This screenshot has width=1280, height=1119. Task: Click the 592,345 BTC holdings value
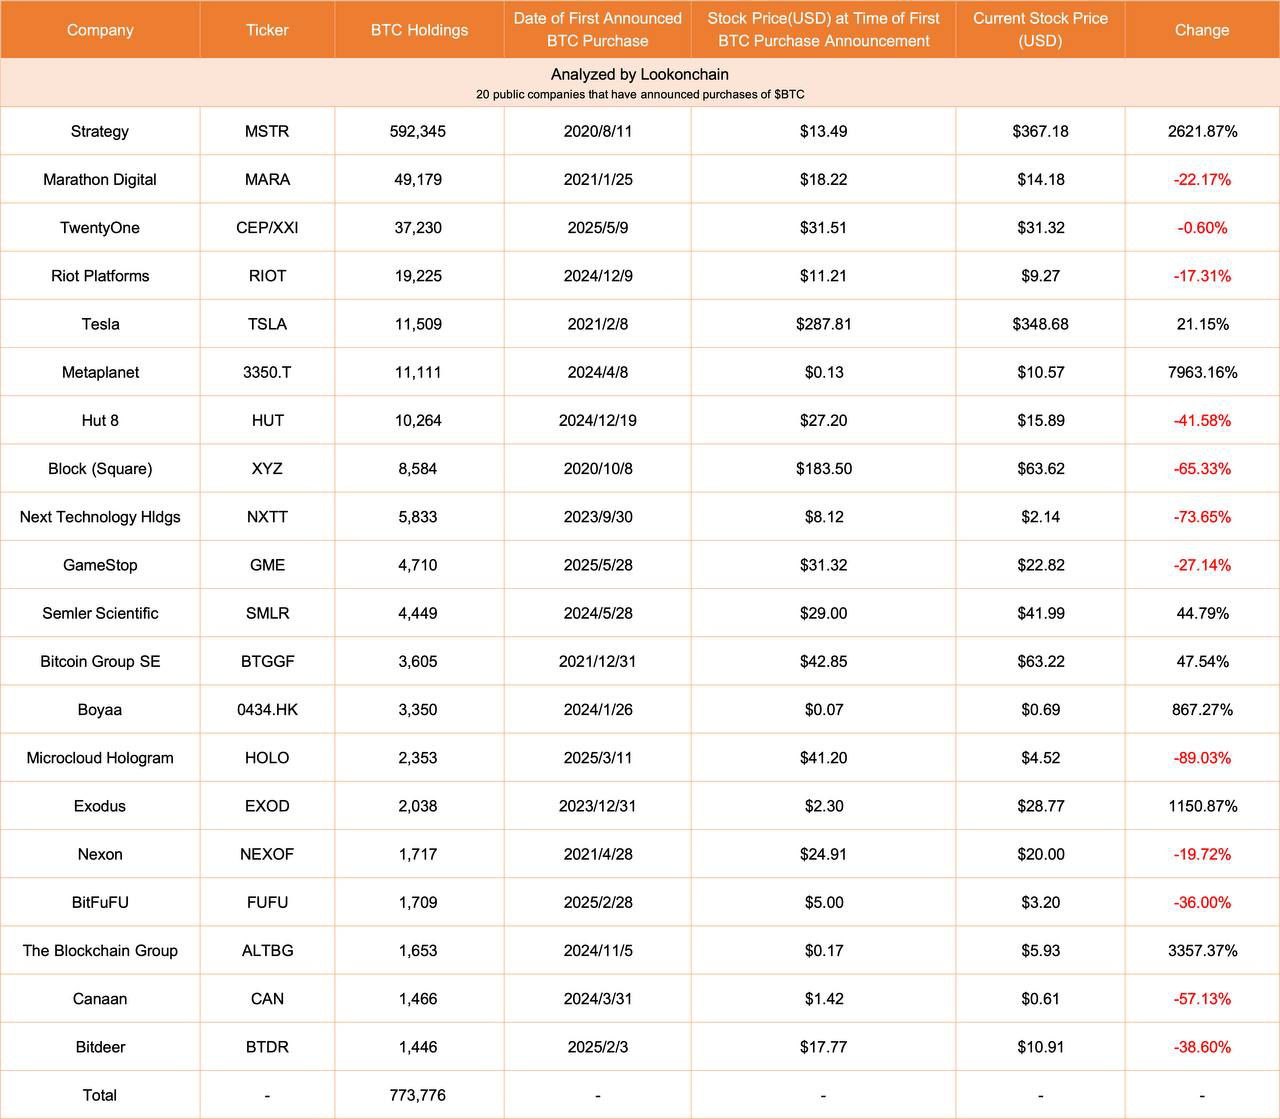[418, 131]
